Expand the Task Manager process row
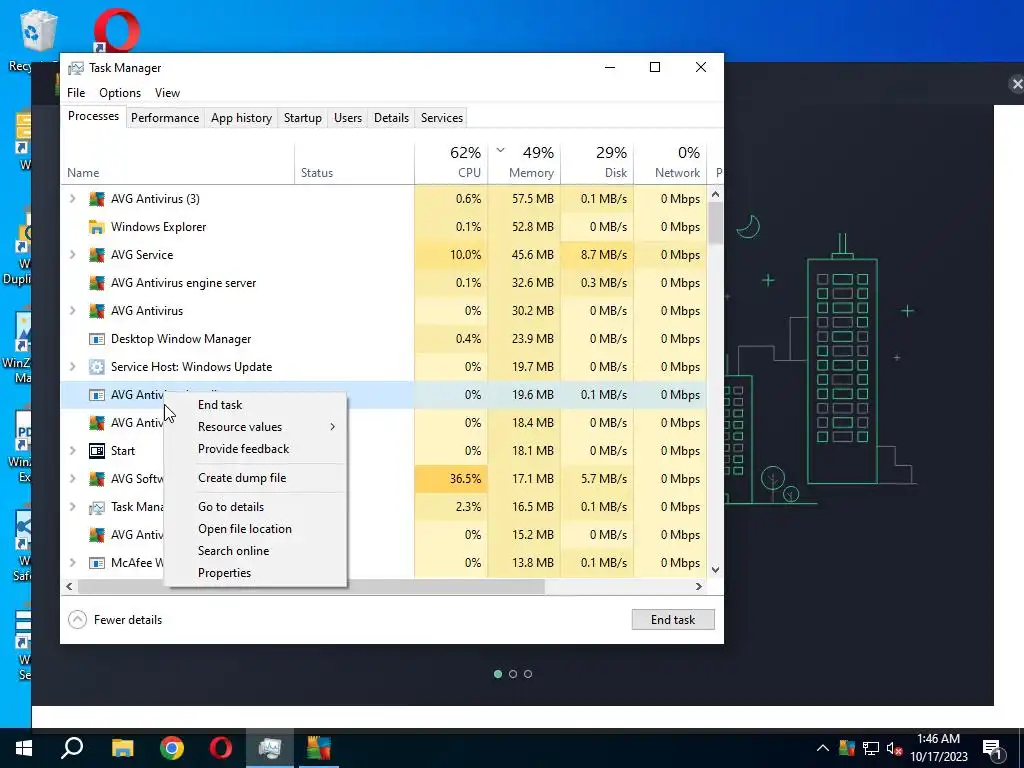This screenshot has height=768, width=1024. [x=72, y=507]
